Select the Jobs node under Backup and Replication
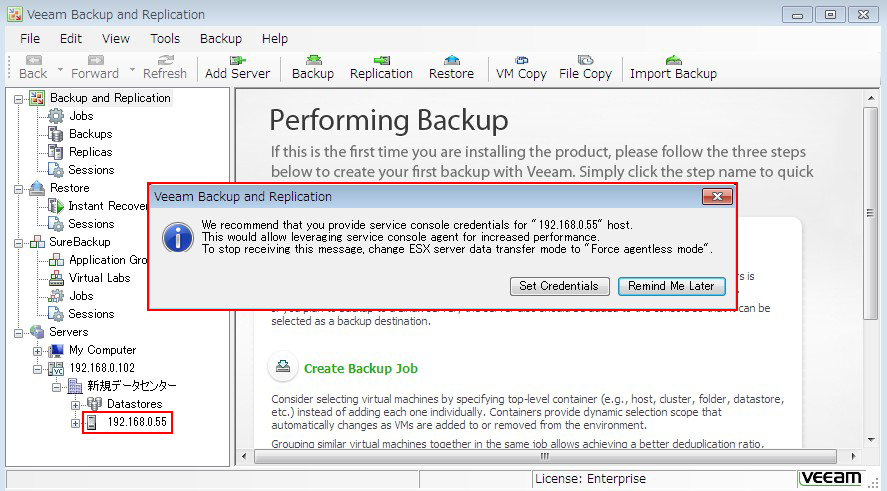Image resolution: width=887 pixels, height=491 pixels. pyautogui.click(x=81, y=116)
